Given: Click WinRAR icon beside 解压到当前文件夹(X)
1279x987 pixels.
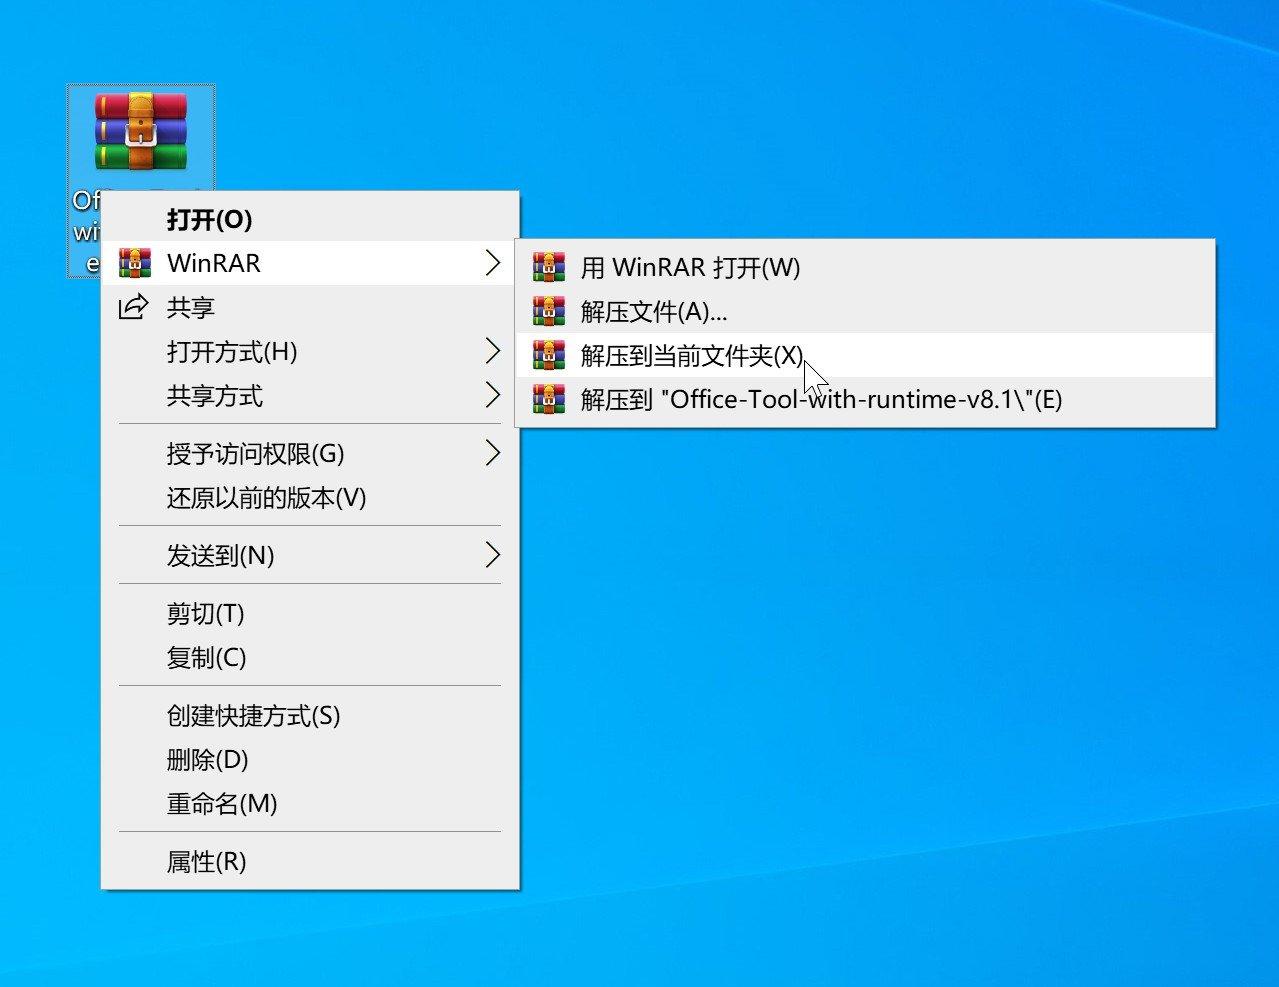Looking at the screenshot, I should click(x=548, y=355).
